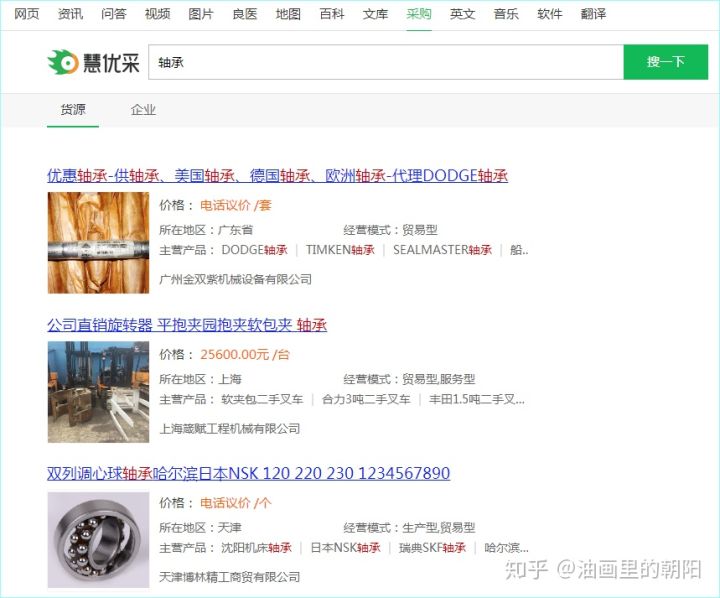
Task: Select the active 采购 navigation item
Action: [419, 14]
